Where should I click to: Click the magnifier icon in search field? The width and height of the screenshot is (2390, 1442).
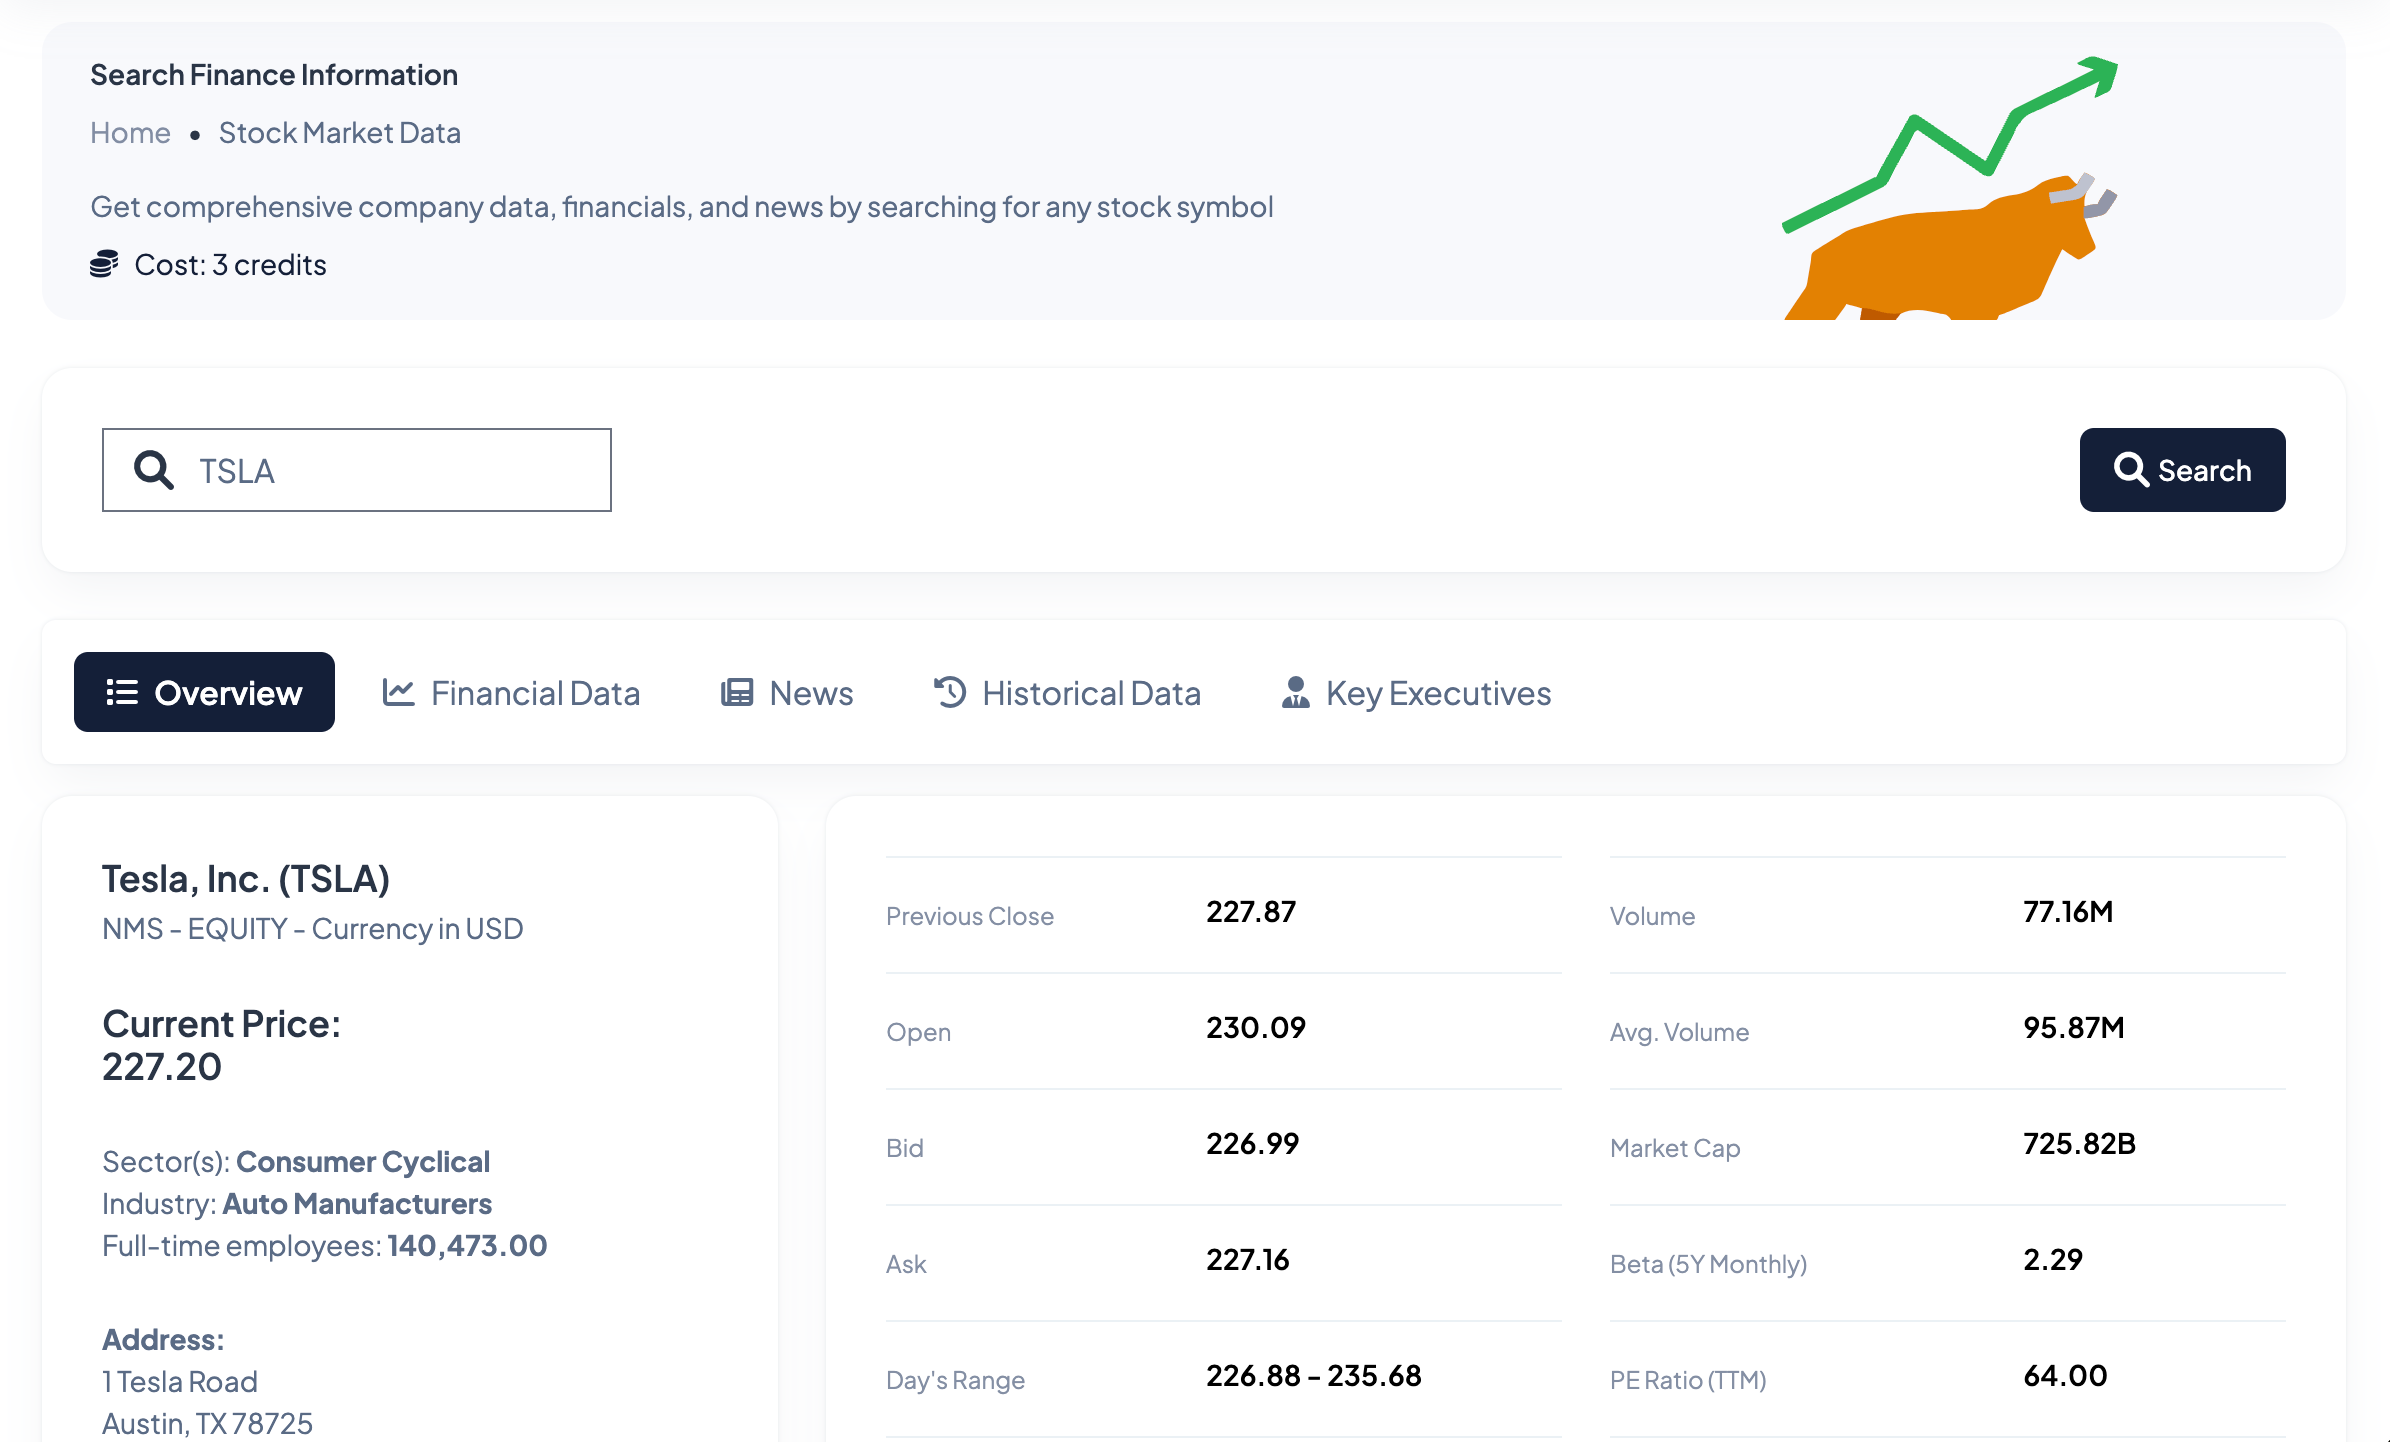(154, 469)
